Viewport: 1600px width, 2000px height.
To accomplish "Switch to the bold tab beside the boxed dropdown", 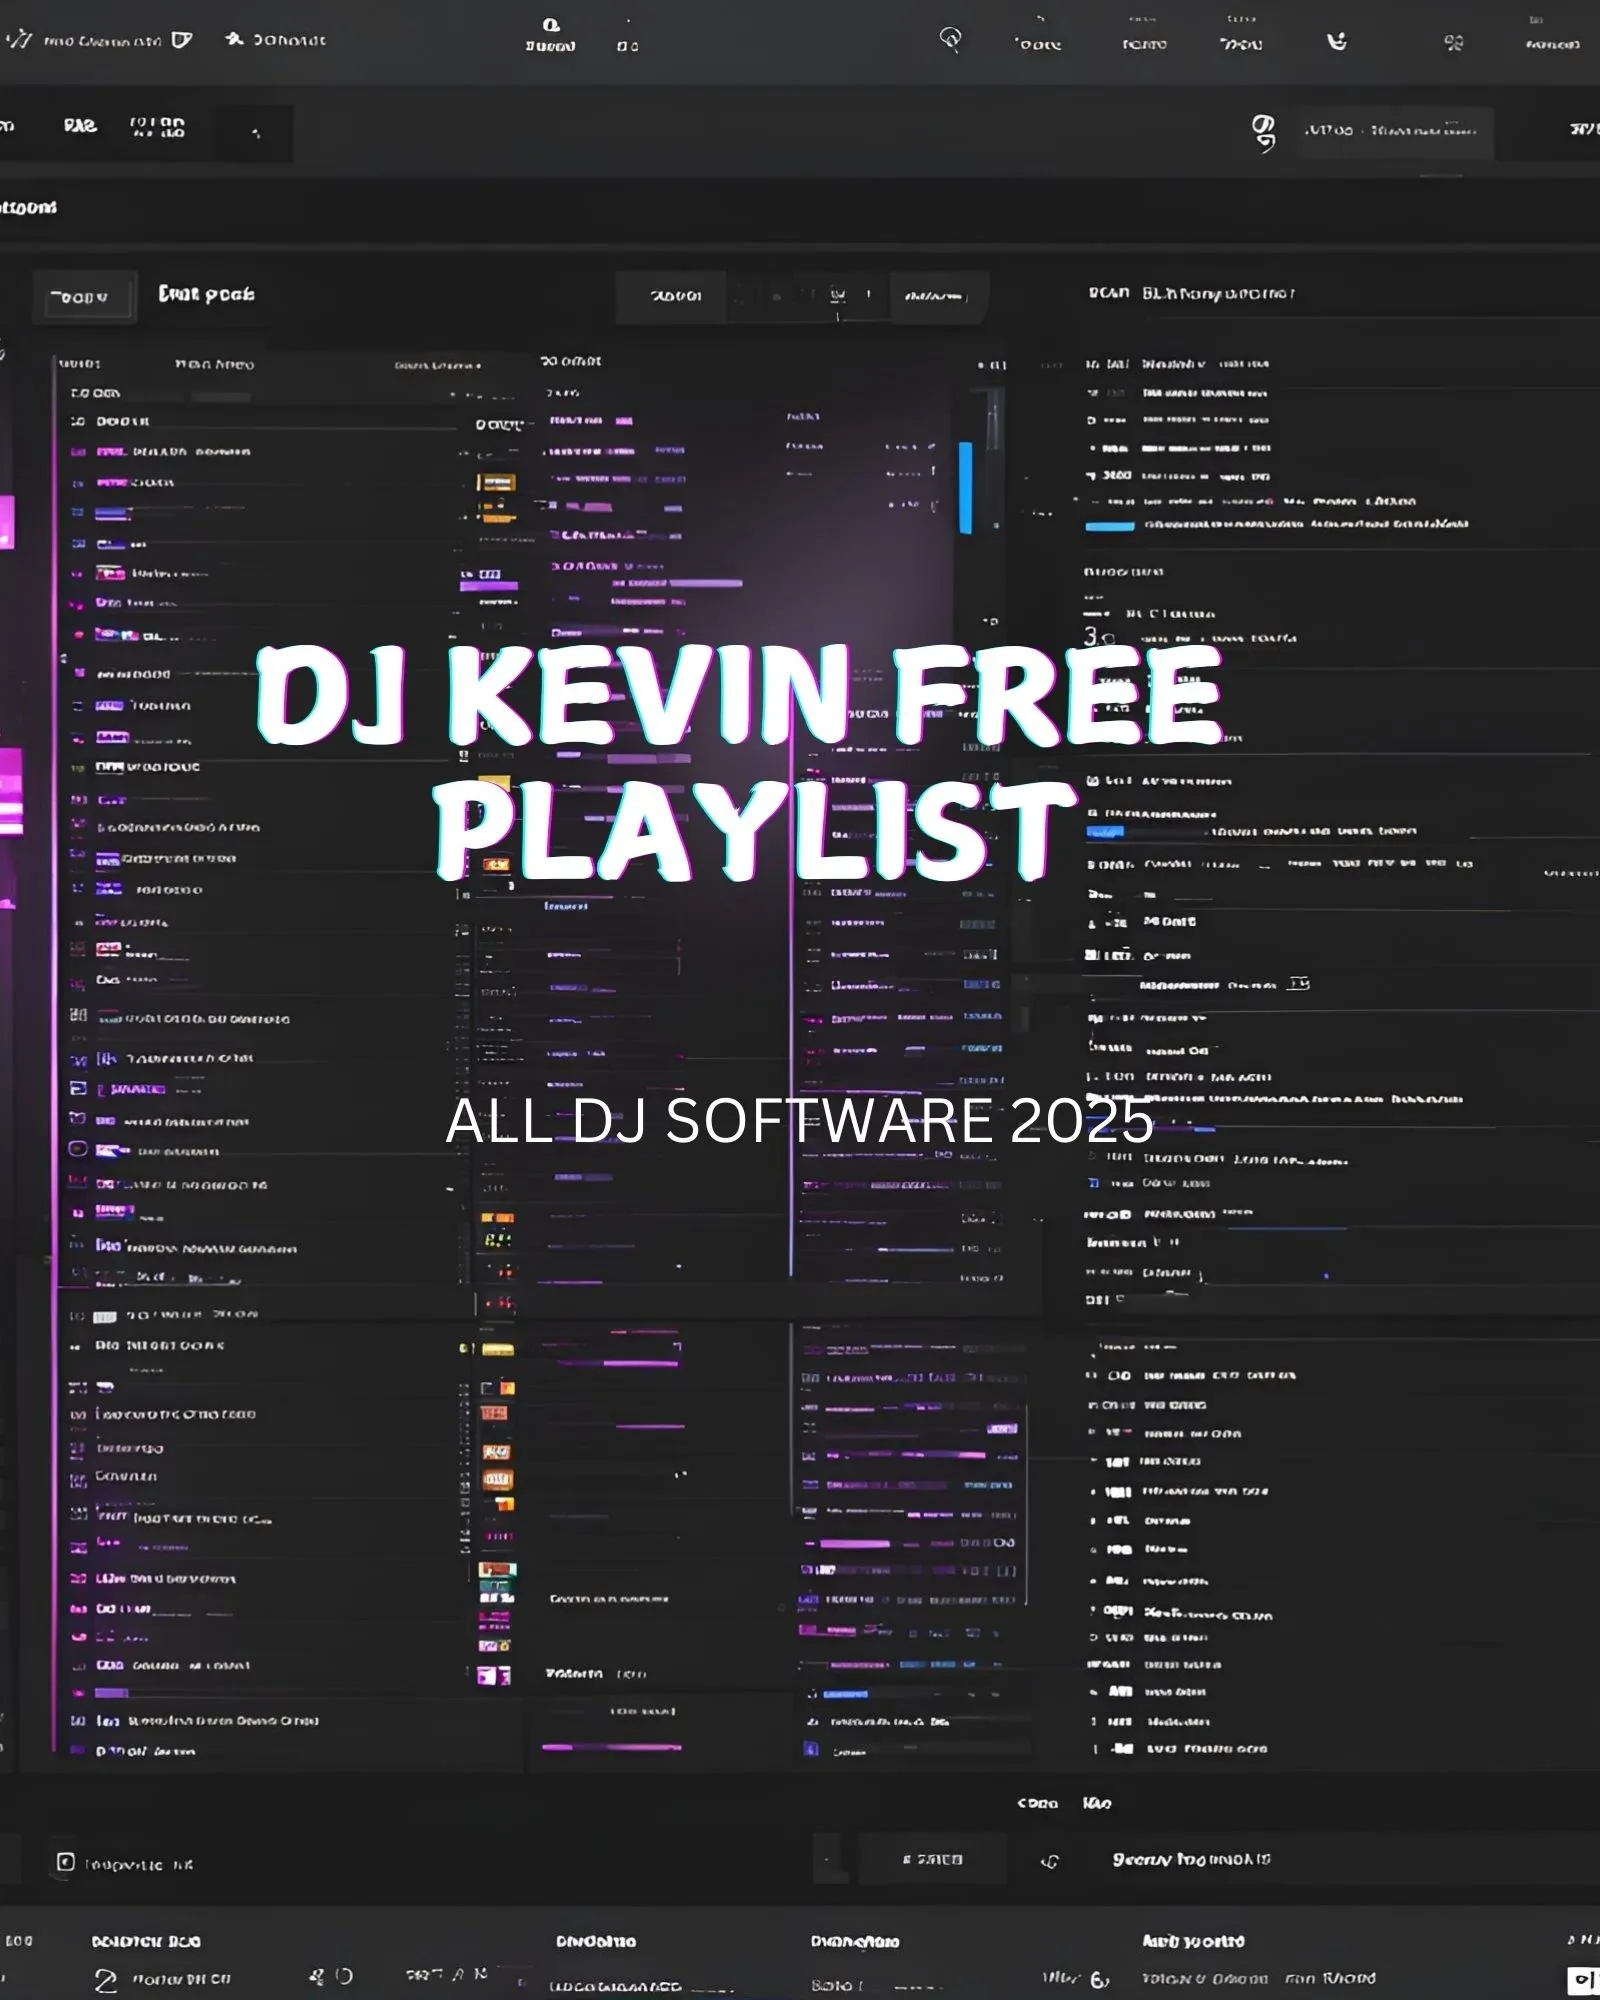I will pos(206,294).
